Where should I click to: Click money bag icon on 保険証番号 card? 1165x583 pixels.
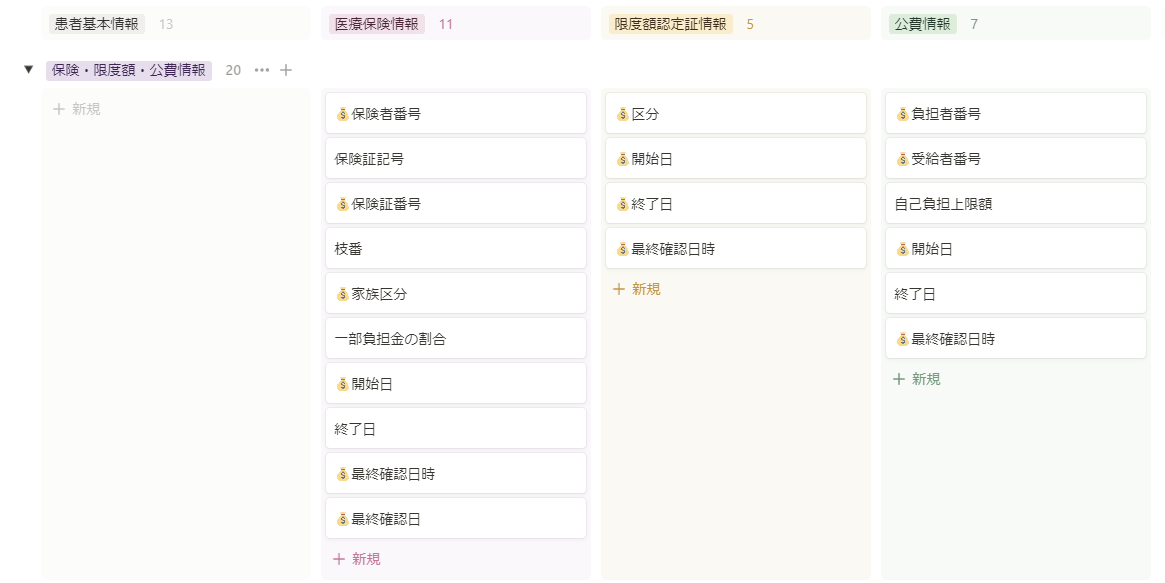click(342, 204)
